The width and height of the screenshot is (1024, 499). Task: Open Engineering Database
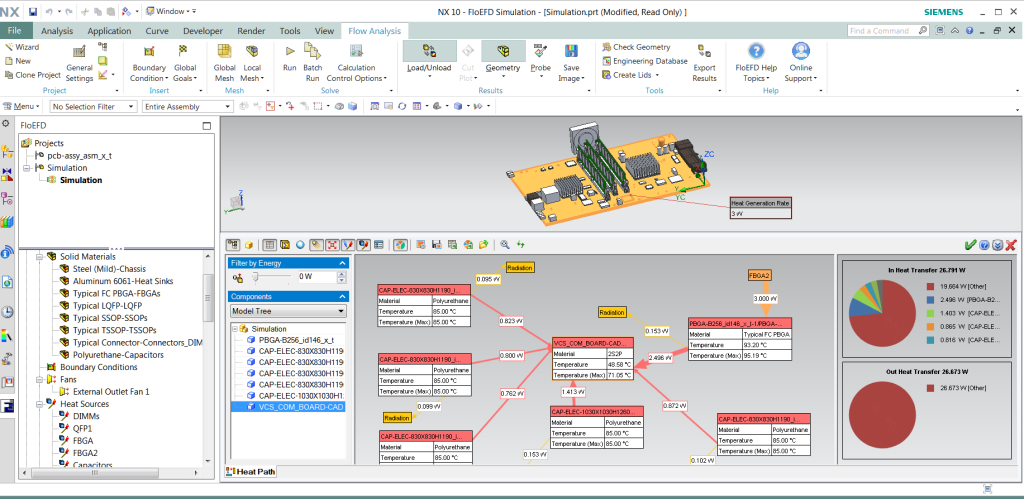[x=644, y=61]
